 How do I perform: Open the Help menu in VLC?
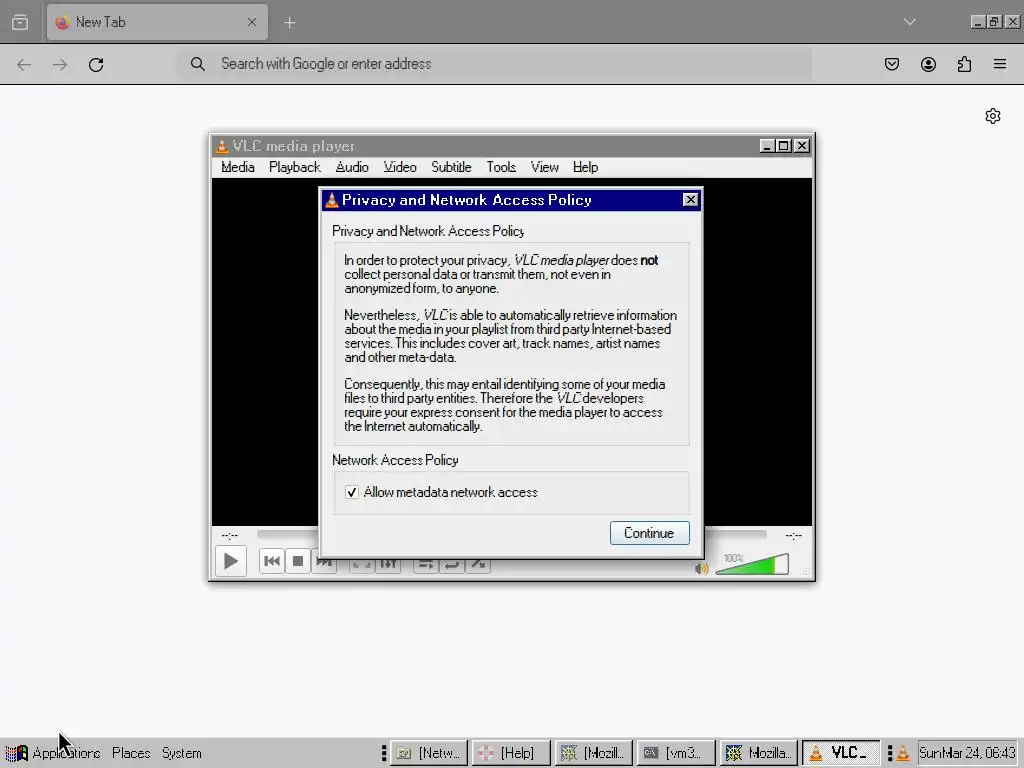click(x=585, y=167)
